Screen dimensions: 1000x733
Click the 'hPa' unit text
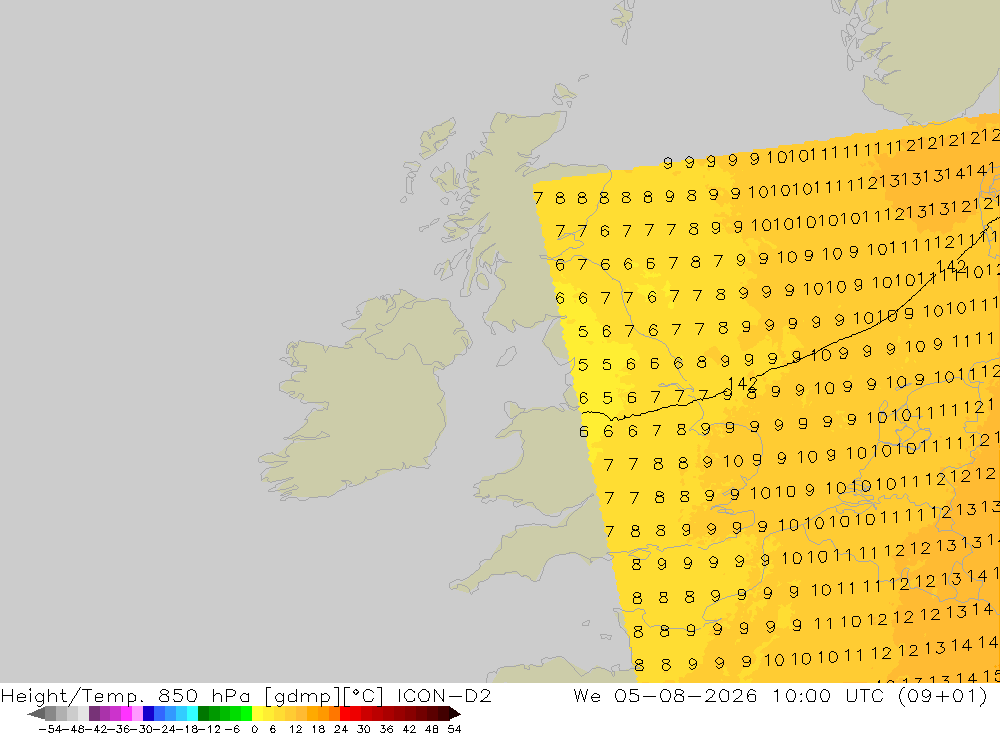click(x=231, y=695)
